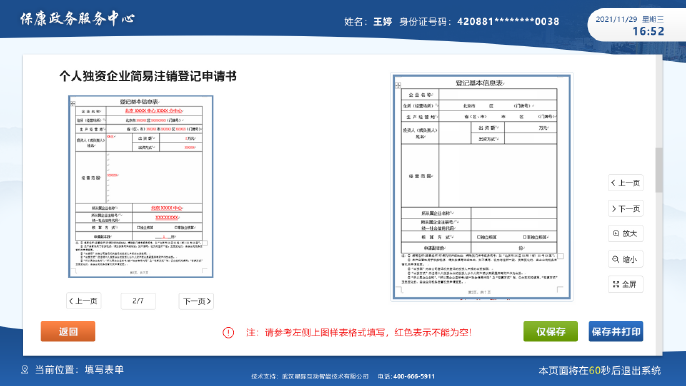Click the 企业名称 blank field in form
The height and width of the screenshot is (386, 687).
[498, 95]
